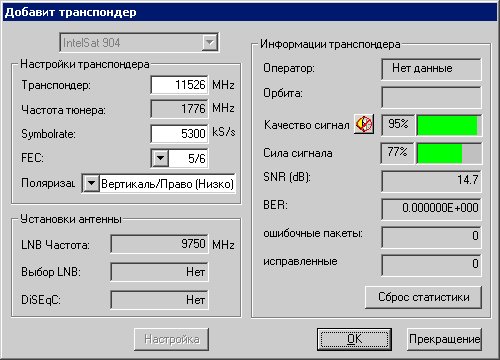Click the tuner frequency field 1776

pos(179,109)
